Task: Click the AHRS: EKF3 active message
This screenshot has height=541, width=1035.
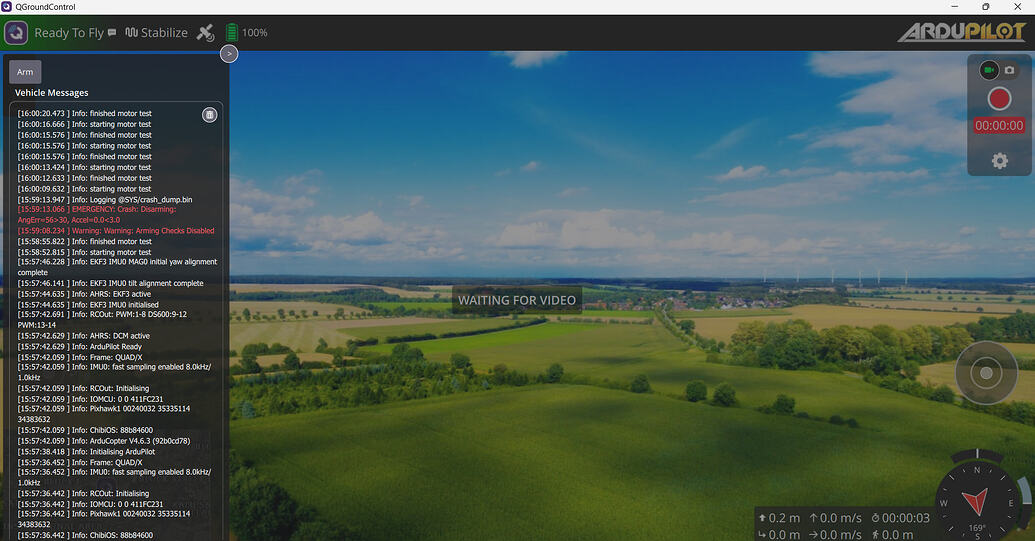Action: [x=84, y=294]
